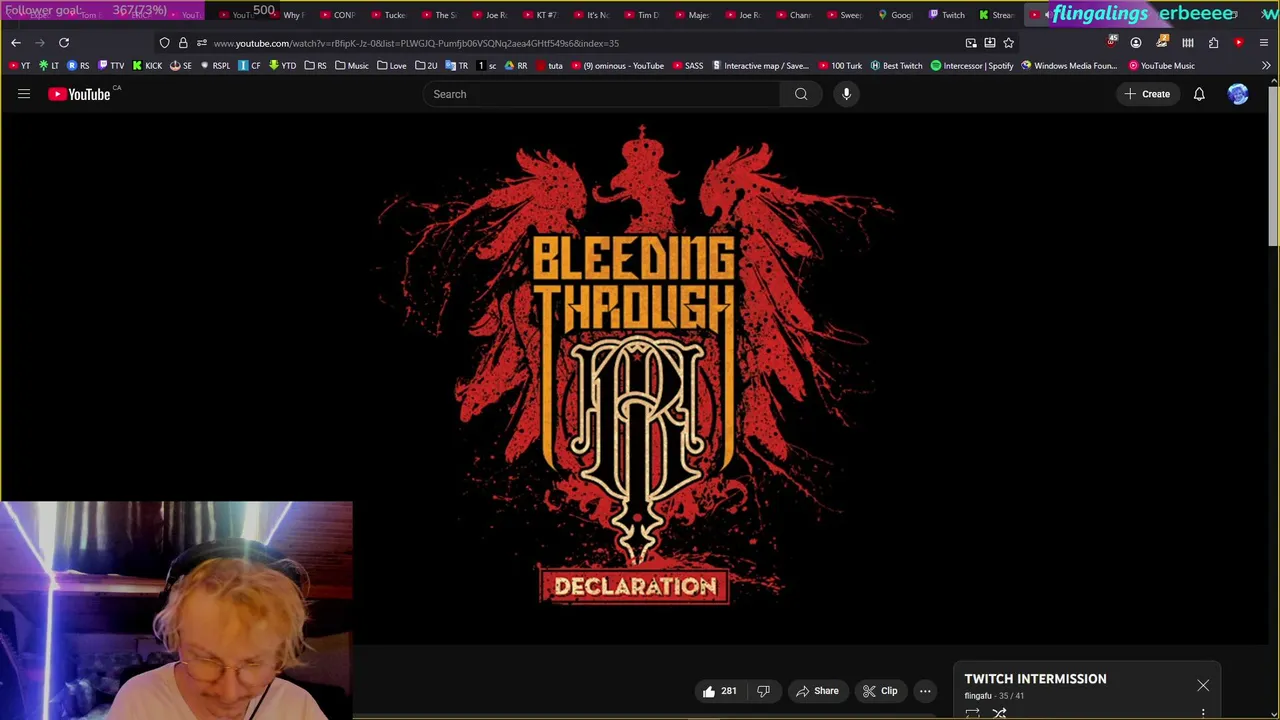Open Firefox account icon in toolbar
1280x720 pixels.
tap(1136, 43)
